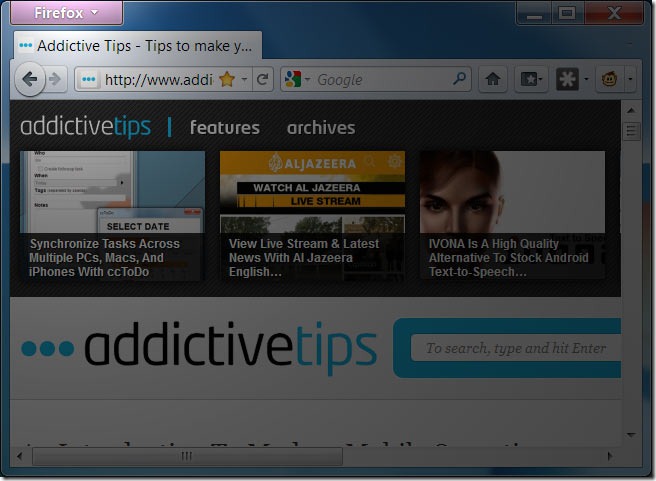
Task: Open the IVONA article thumbnail
Action: pos(512,192)
